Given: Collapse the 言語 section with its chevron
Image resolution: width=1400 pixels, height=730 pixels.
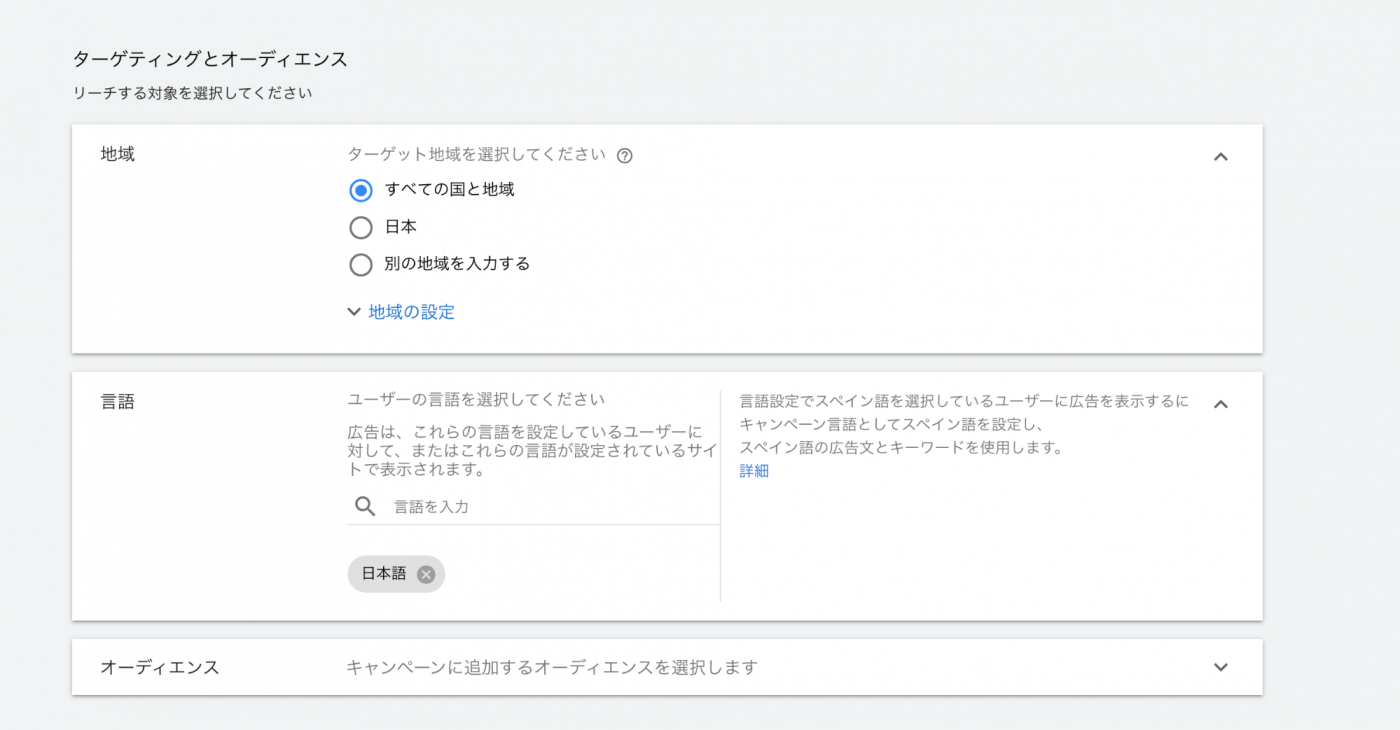Looking at the screenshot, I should 1220,404.
